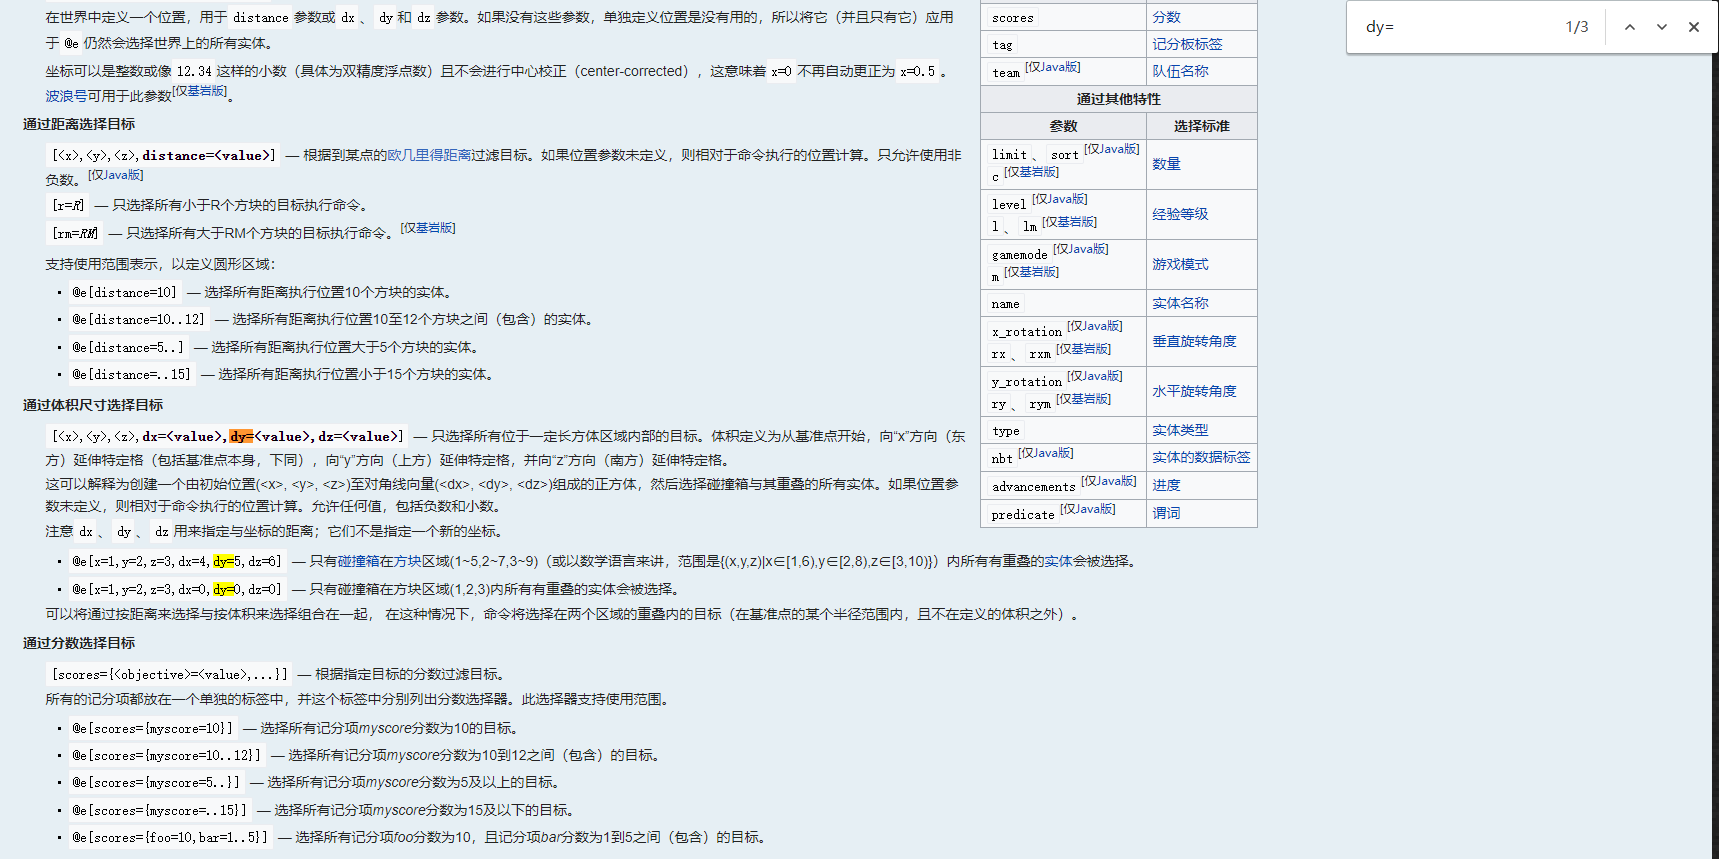
Task: Open the 实体的数据标签 link
Action: click(x=1201, y=457)
